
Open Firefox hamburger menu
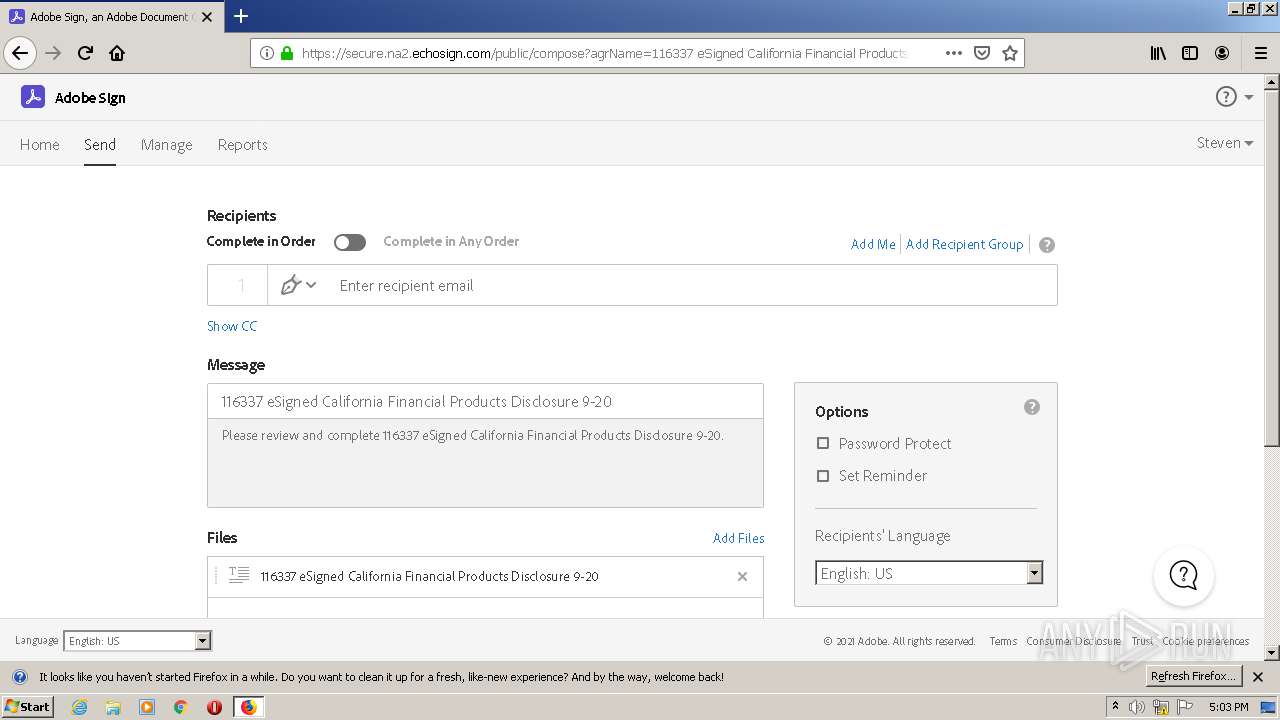(x=1260, y=53)
